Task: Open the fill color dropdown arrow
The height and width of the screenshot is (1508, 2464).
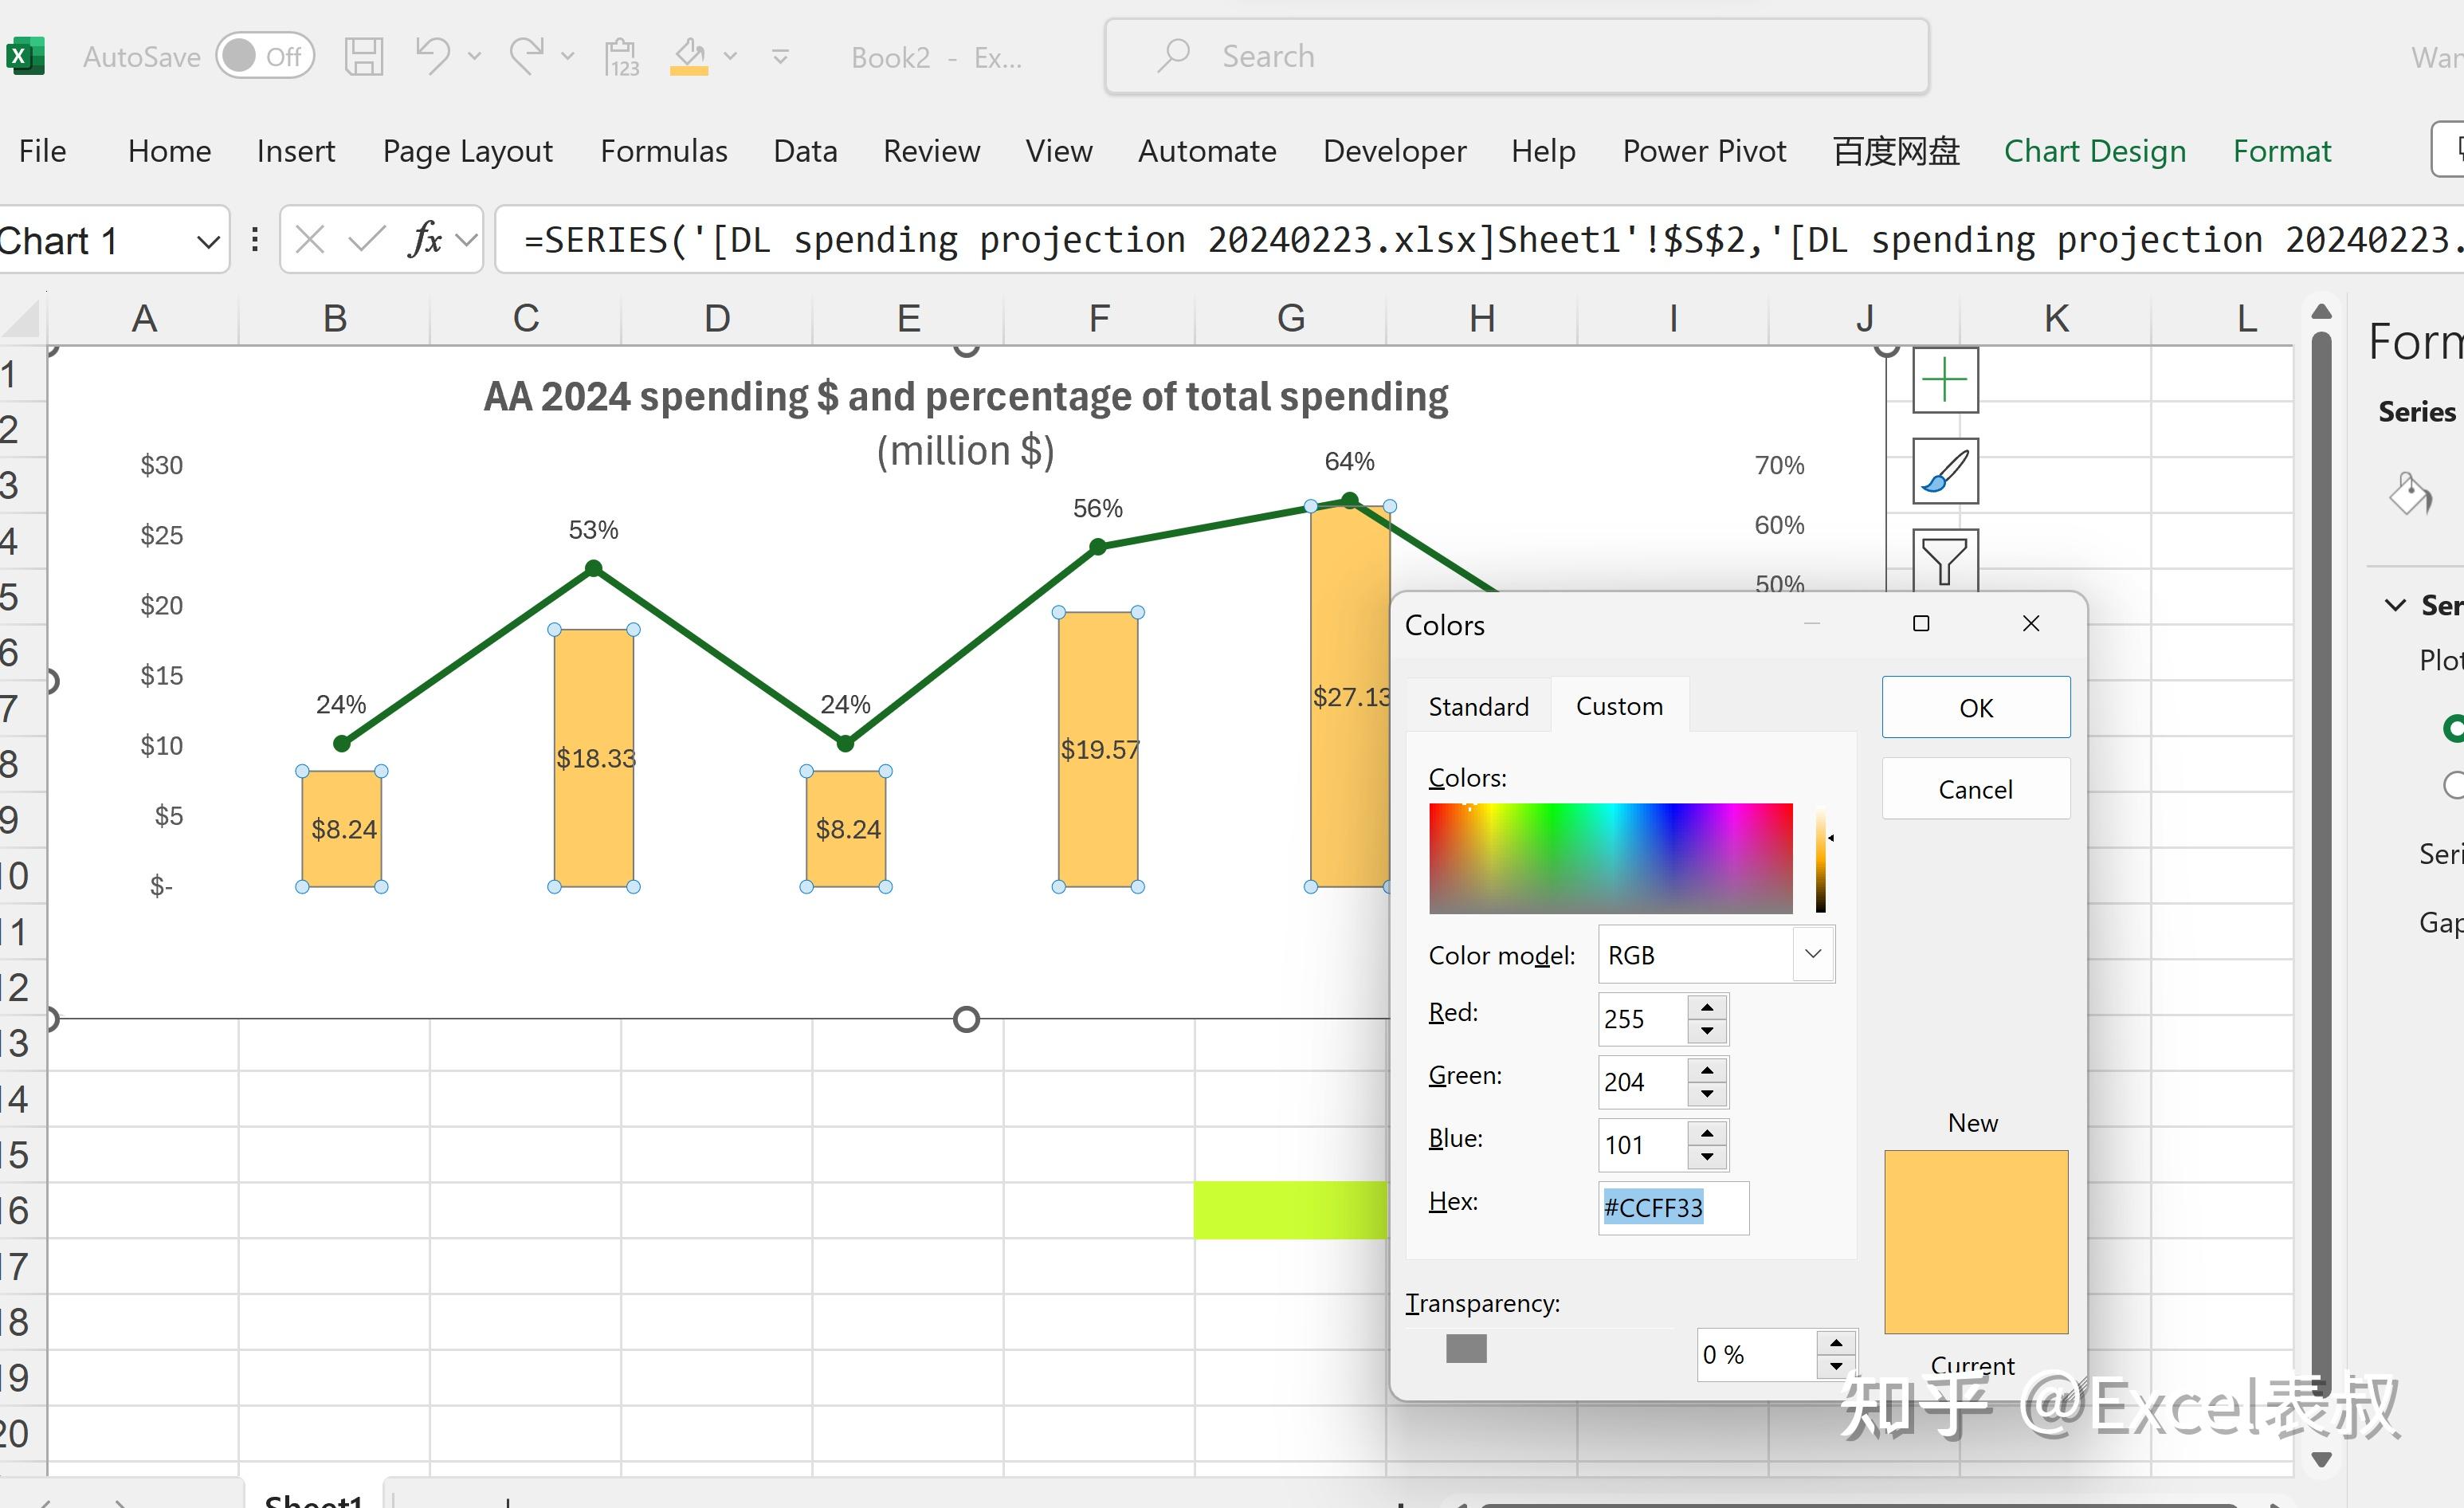Action: [731, 56]
